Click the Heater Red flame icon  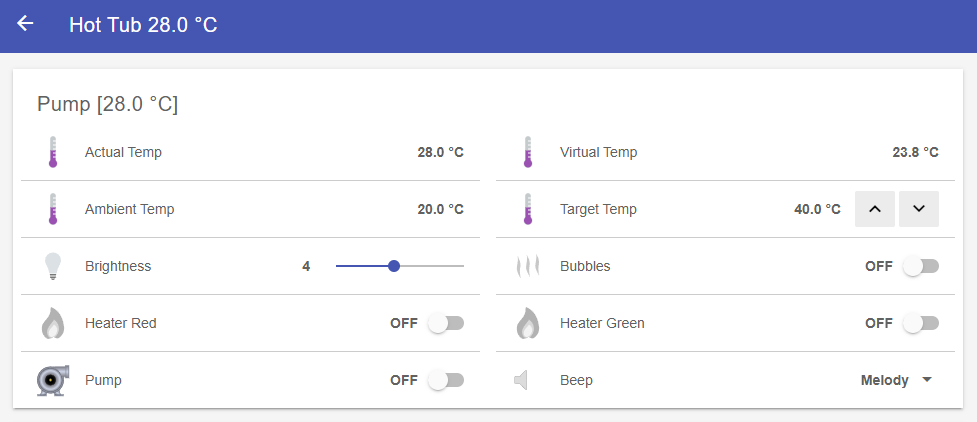tap(52, 324)
